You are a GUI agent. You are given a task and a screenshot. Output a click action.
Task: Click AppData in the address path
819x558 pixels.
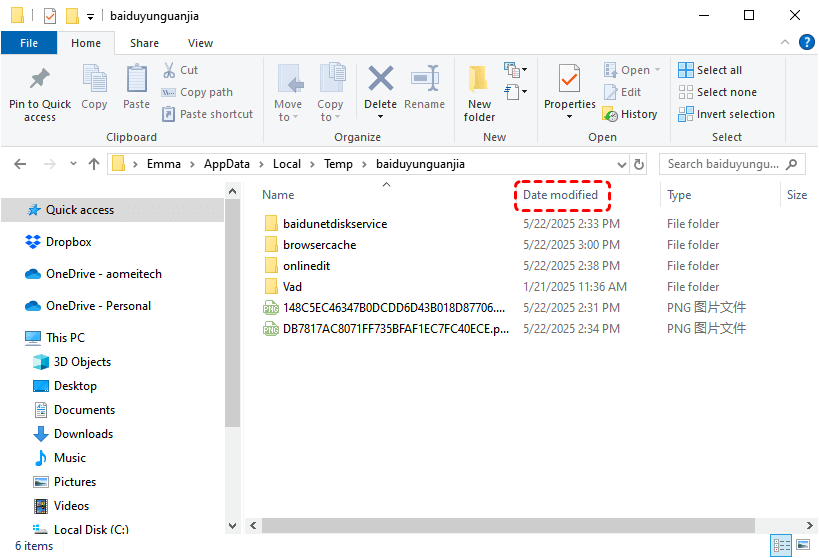click(227, 164)
